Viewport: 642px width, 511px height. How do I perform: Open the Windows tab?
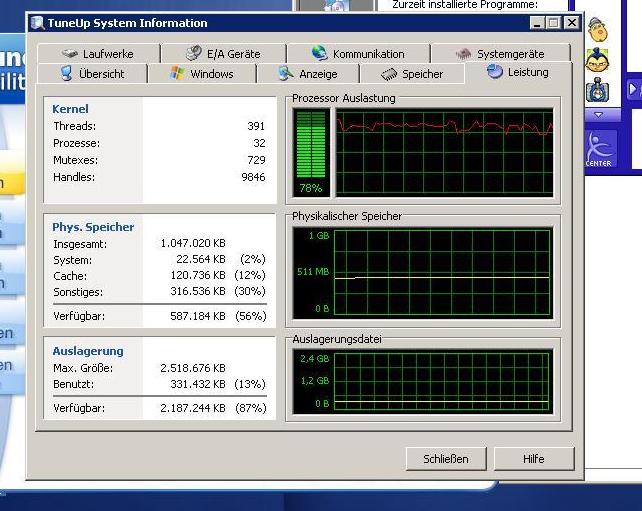202,74
